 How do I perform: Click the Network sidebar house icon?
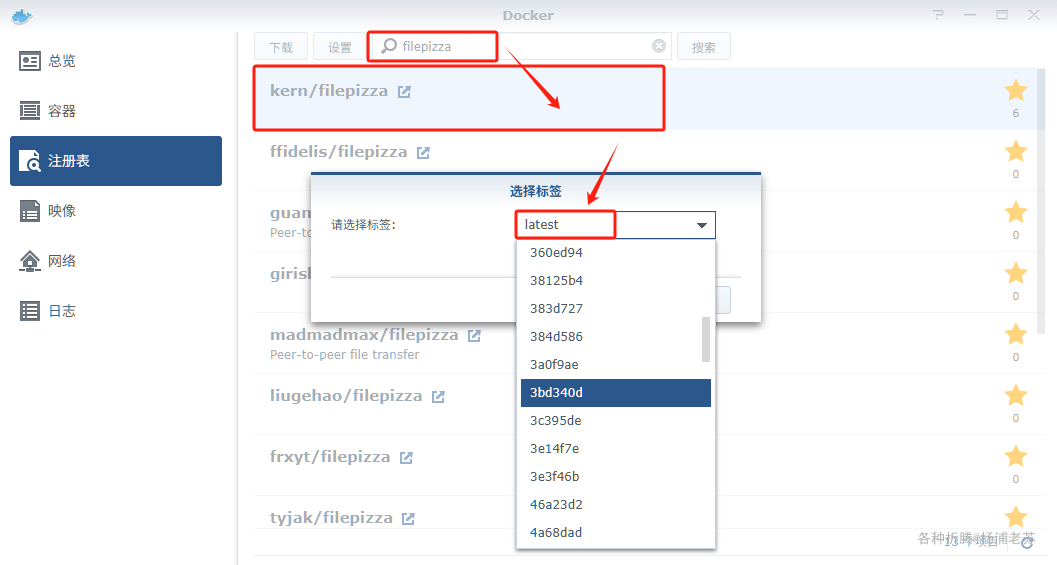point(30,261)
